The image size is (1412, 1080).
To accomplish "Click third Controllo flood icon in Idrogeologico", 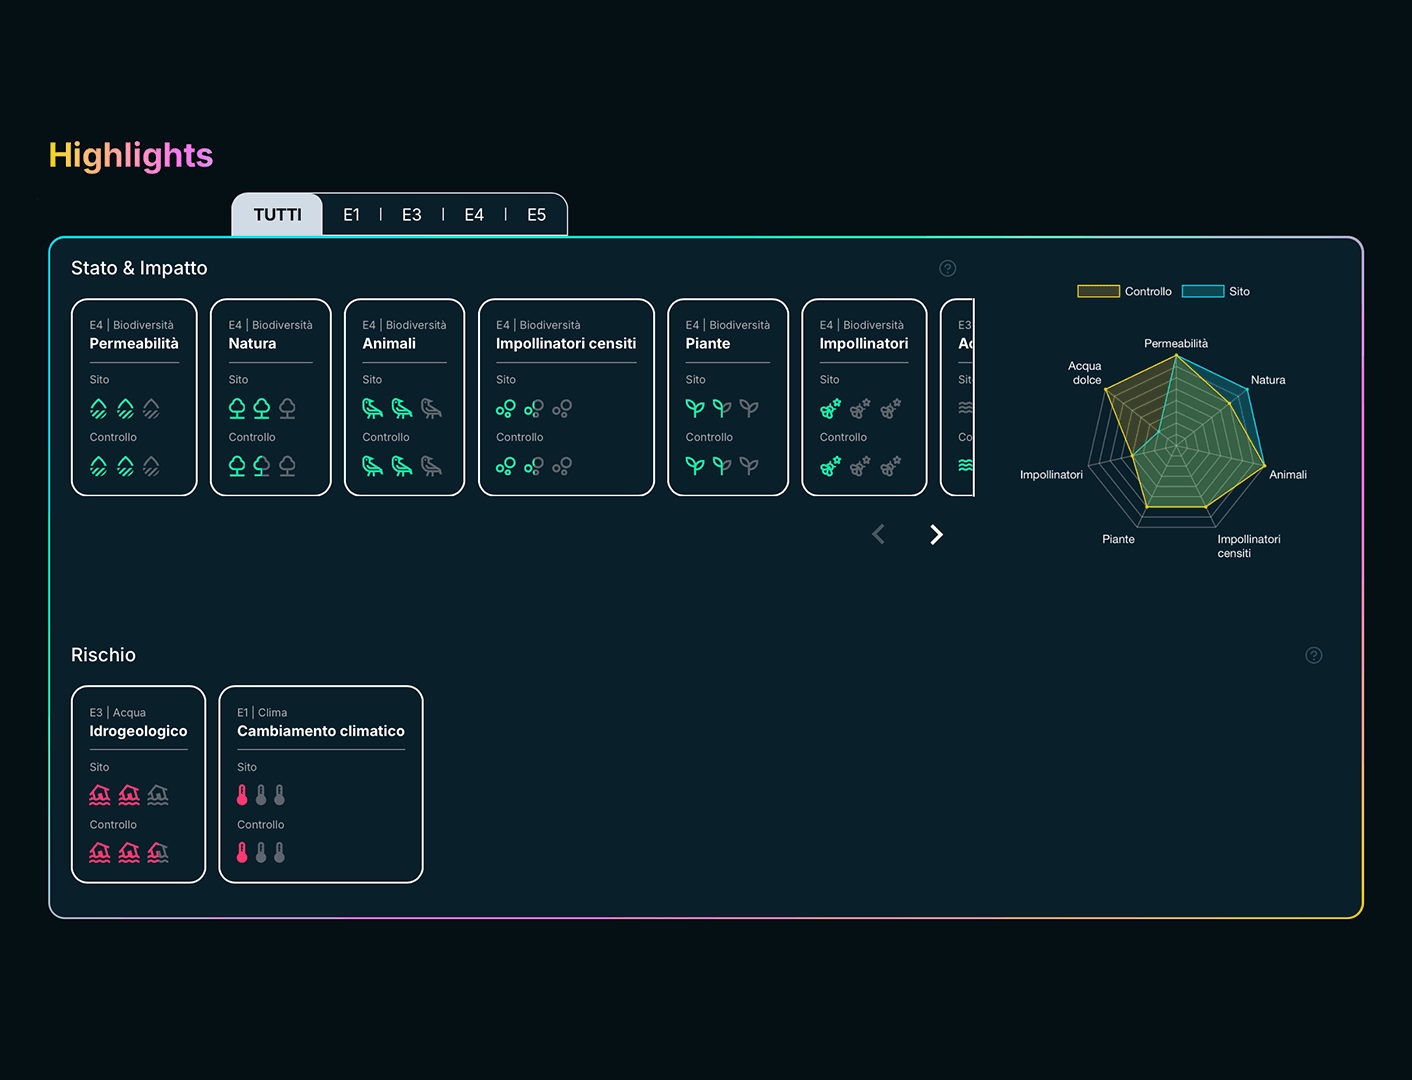I will click(x=158, y=853).
